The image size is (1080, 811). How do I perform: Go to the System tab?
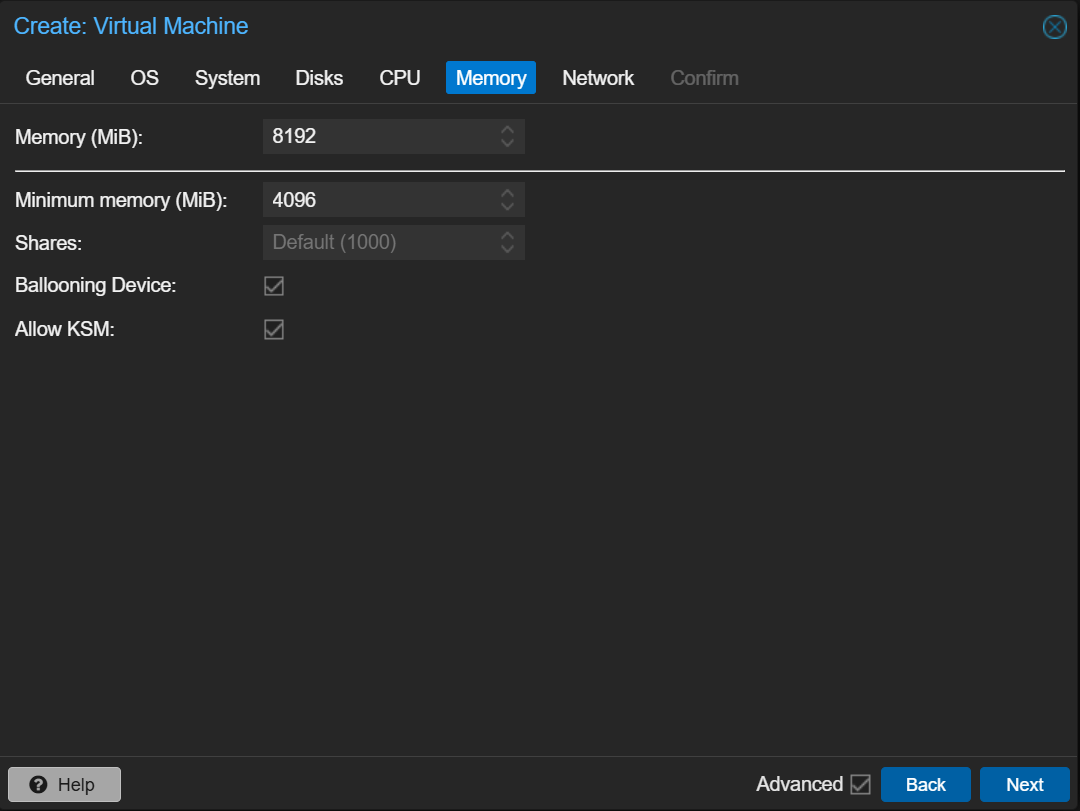[227, 78]
